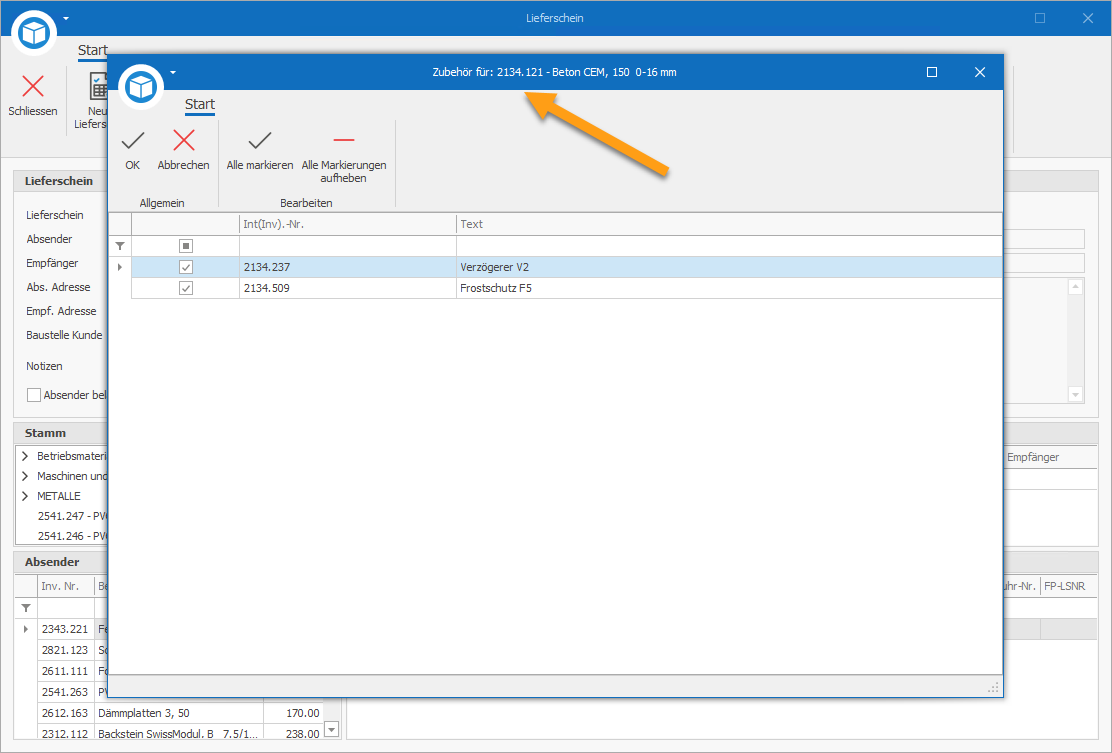This screenshot has height=753, width=1112.
Task: Click the Neu Lieferschein toolbar icon
Action: [99, 86]
